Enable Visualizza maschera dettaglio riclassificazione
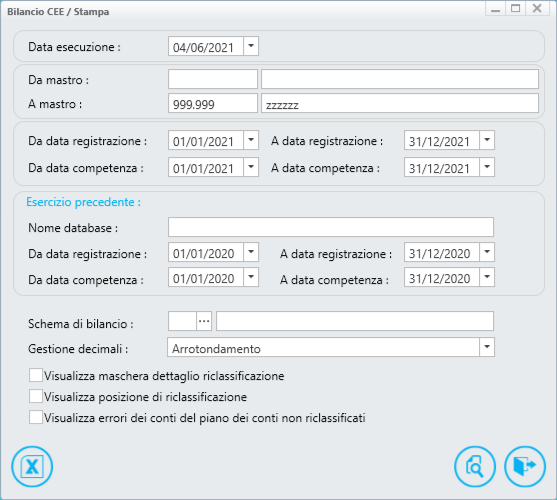Image resolution: width=557 pixels, height=500 pixels. (x=36, y=375)
